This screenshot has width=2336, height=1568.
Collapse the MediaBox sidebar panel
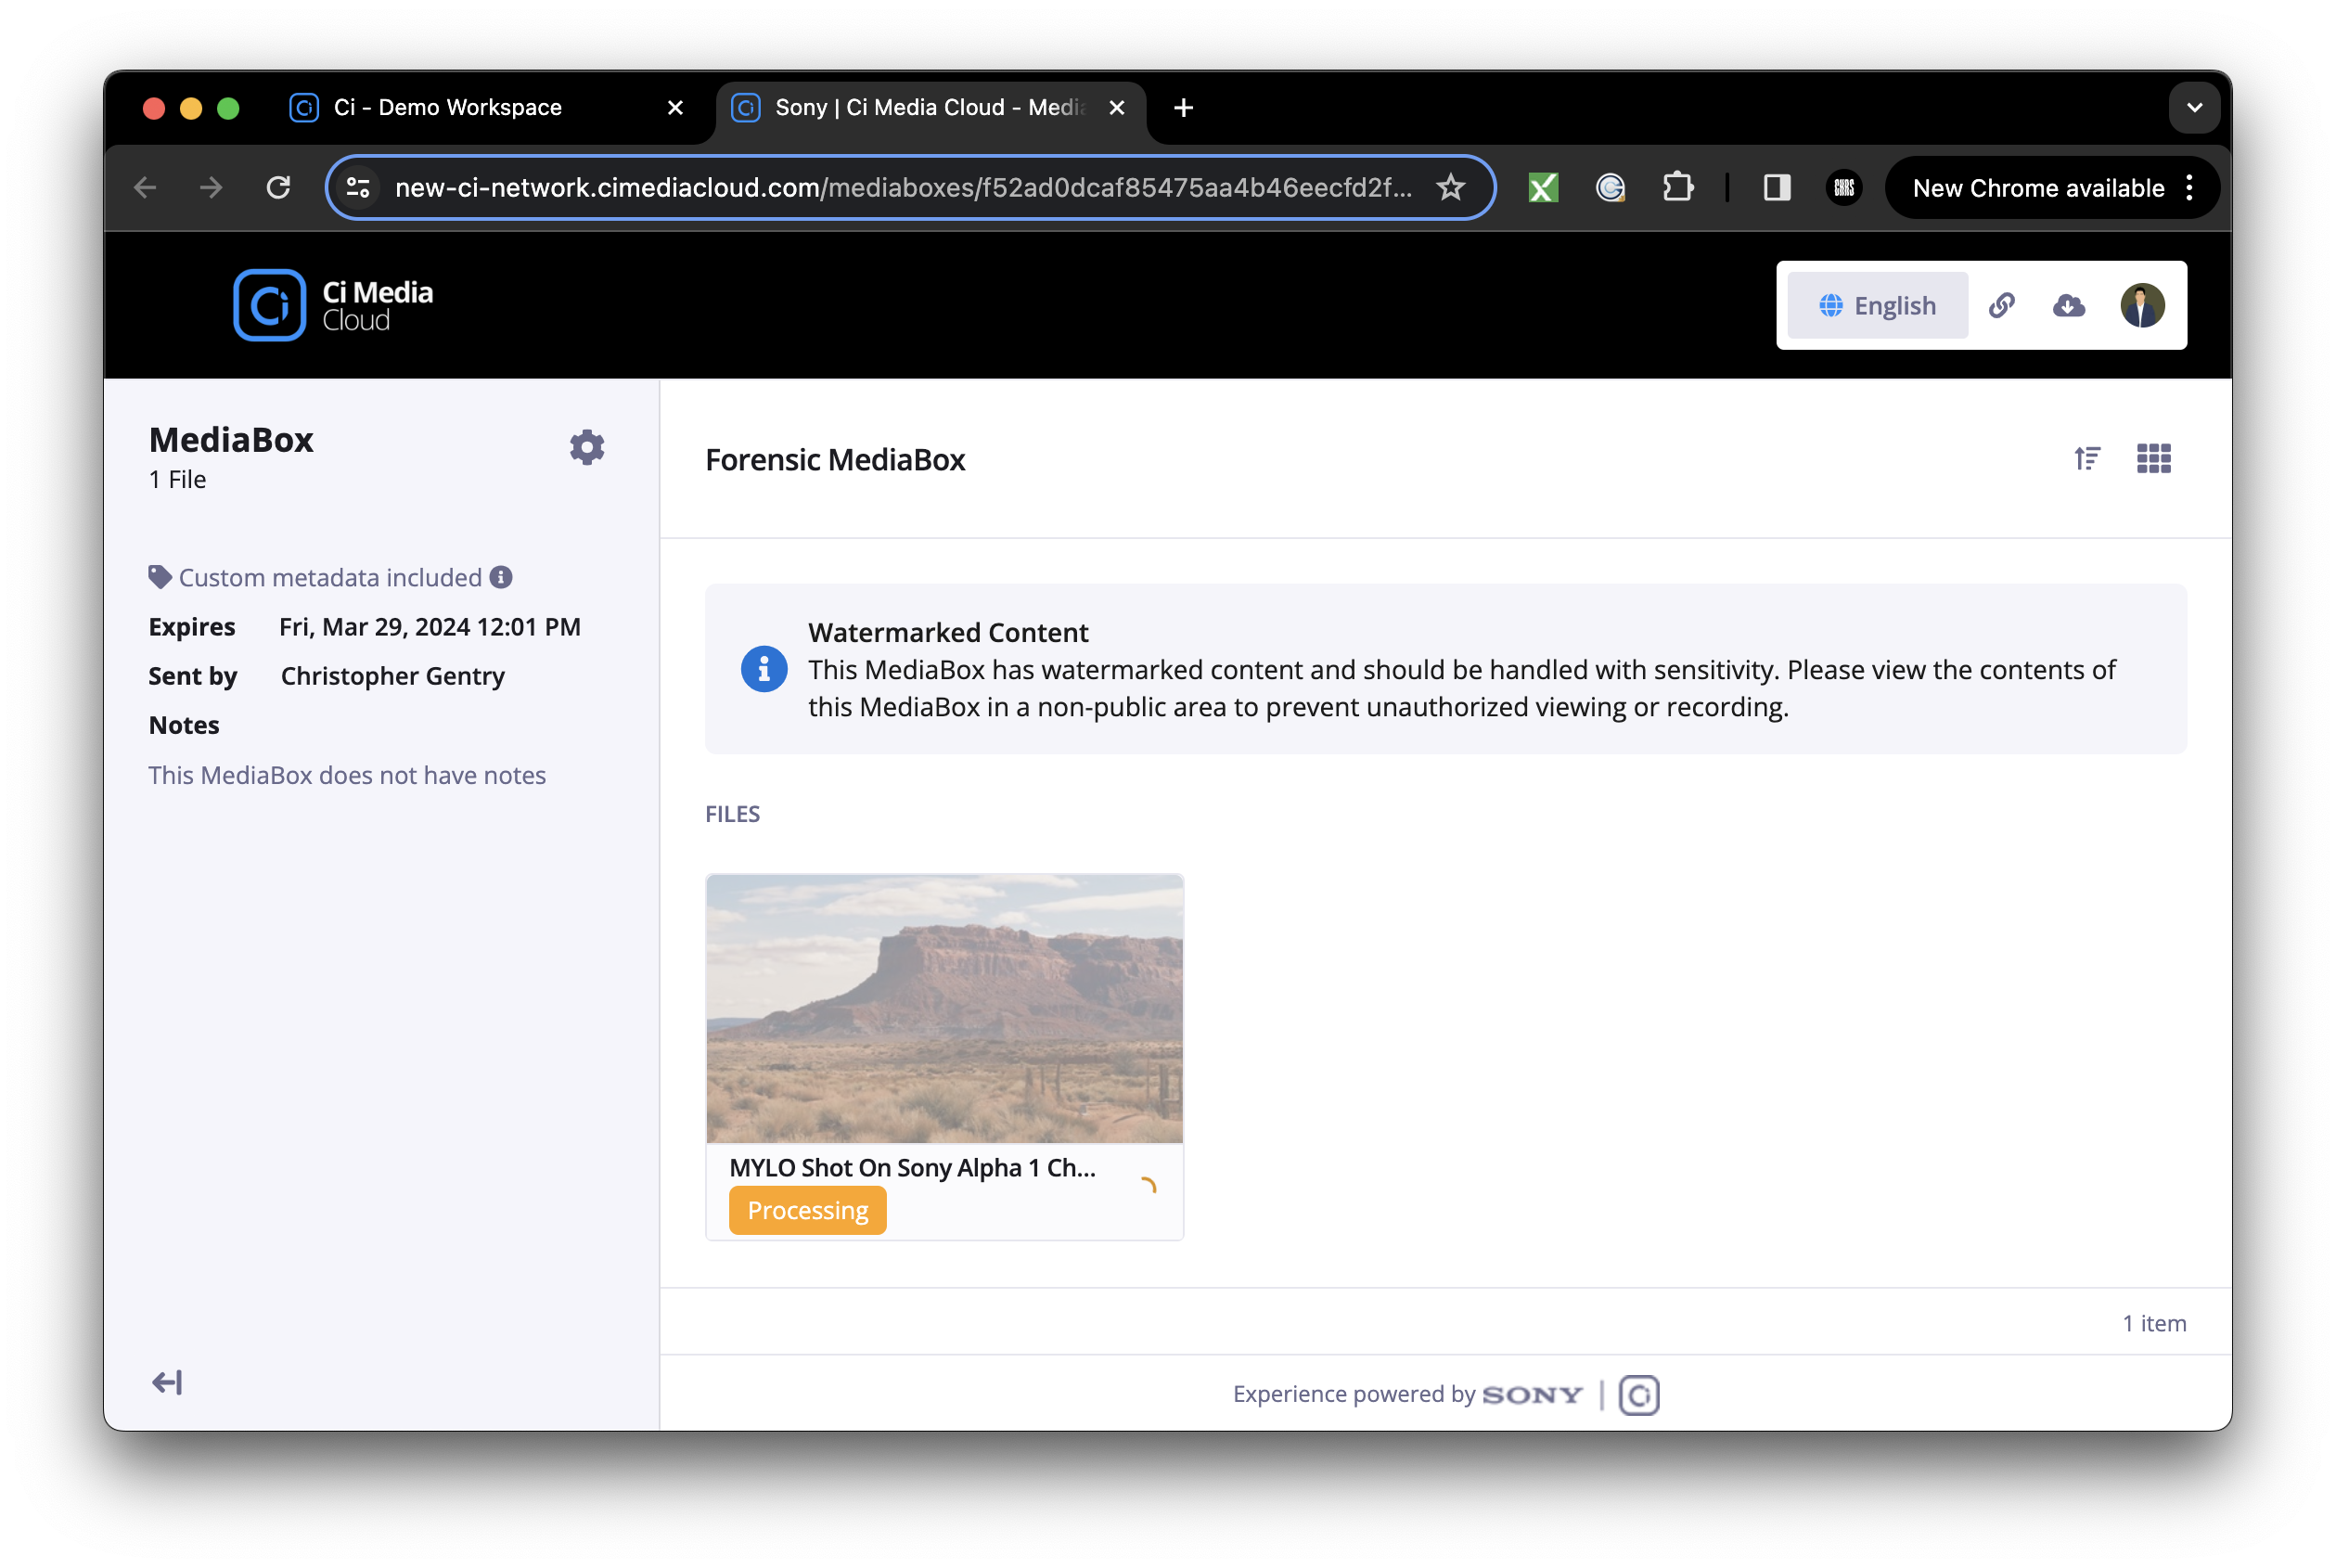click(167, 1382)
